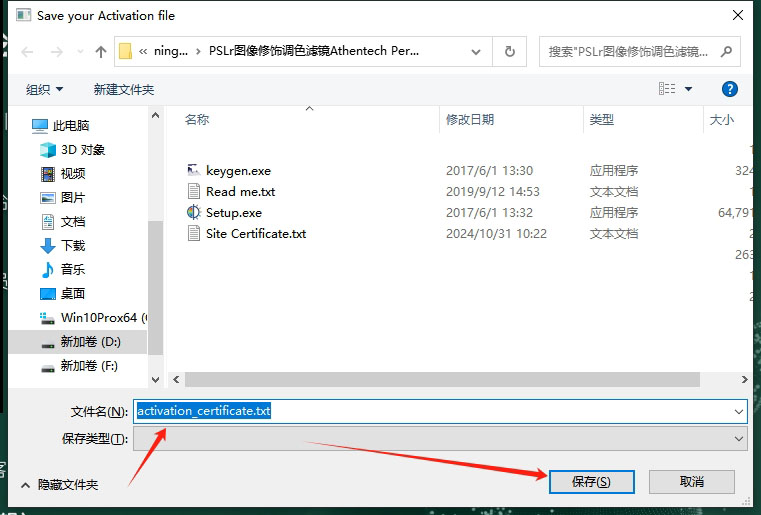Screen dimensions: 761x515
Task: Open the view options dropdown arrow
Action: [688, 89]
